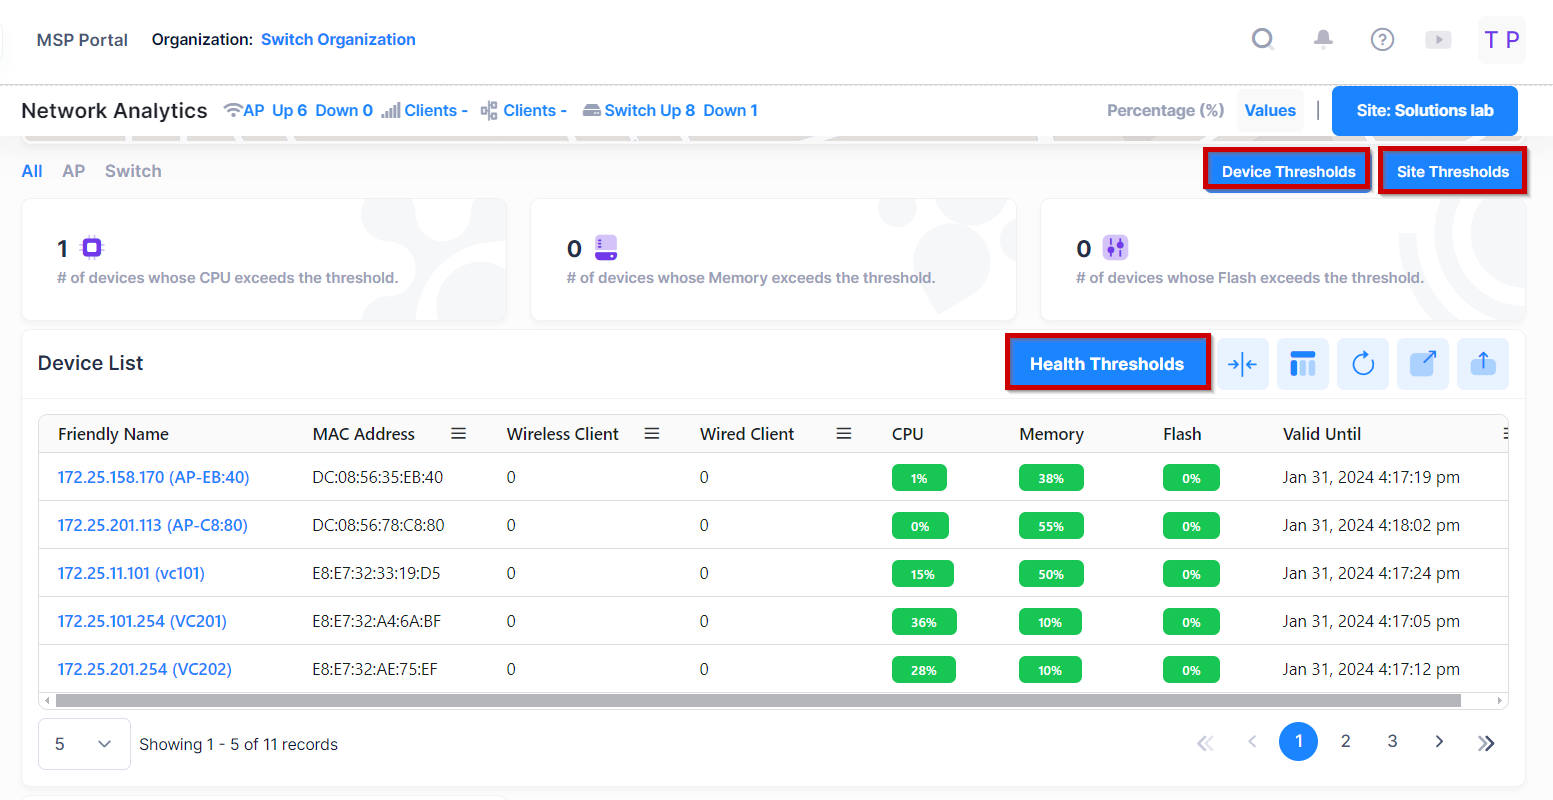Click the Friendly Name column header
1553x800 pixels.
[113, 434]
